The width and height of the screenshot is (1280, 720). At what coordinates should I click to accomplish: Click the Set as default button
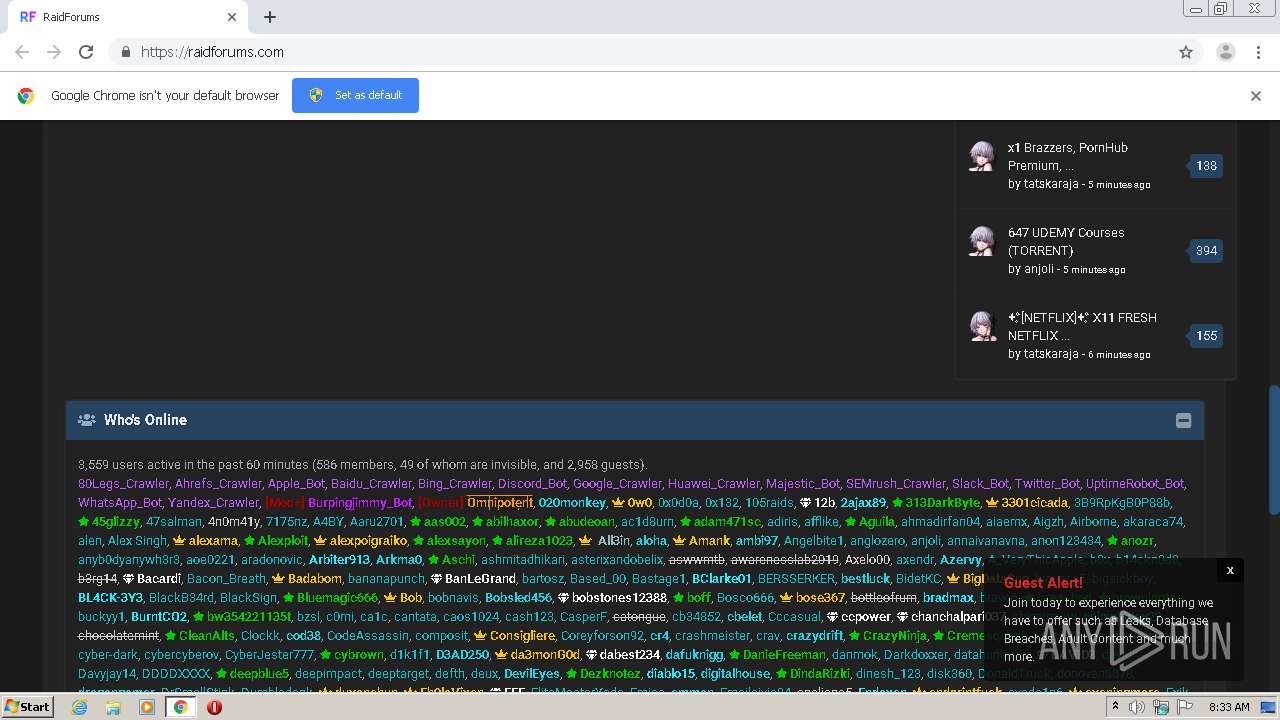coord(355,95)
